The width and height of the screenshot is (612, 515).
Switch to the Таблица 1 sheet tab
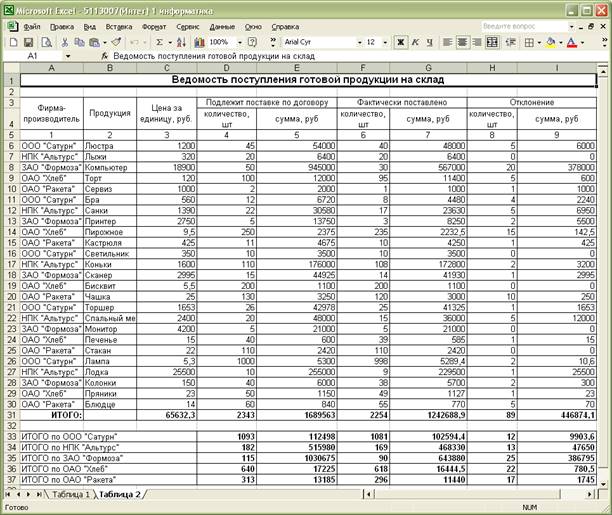tap(70, 494)
